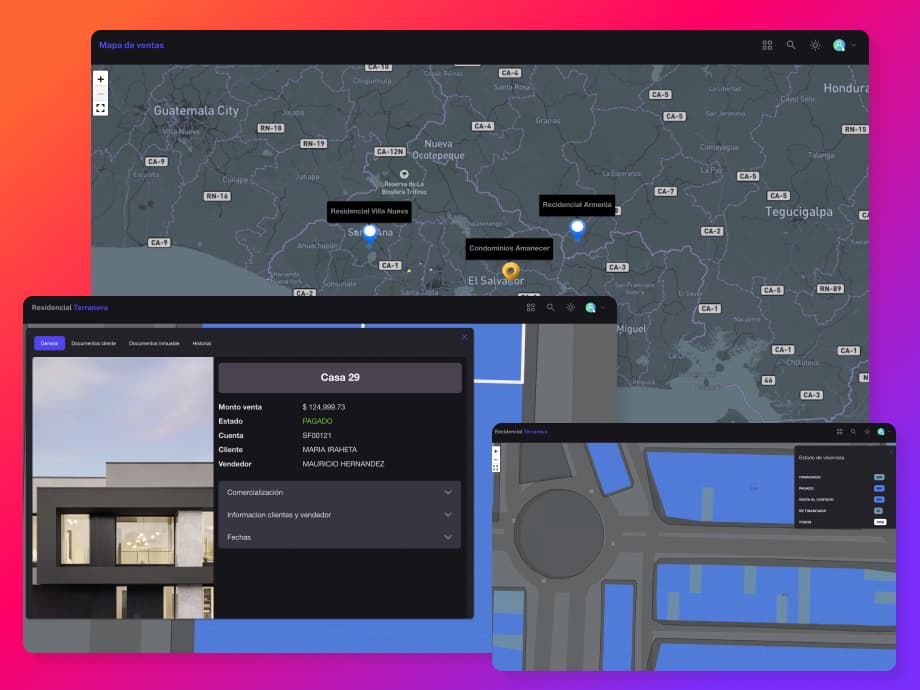Click the Residencial Villa Nueva label

369,211
